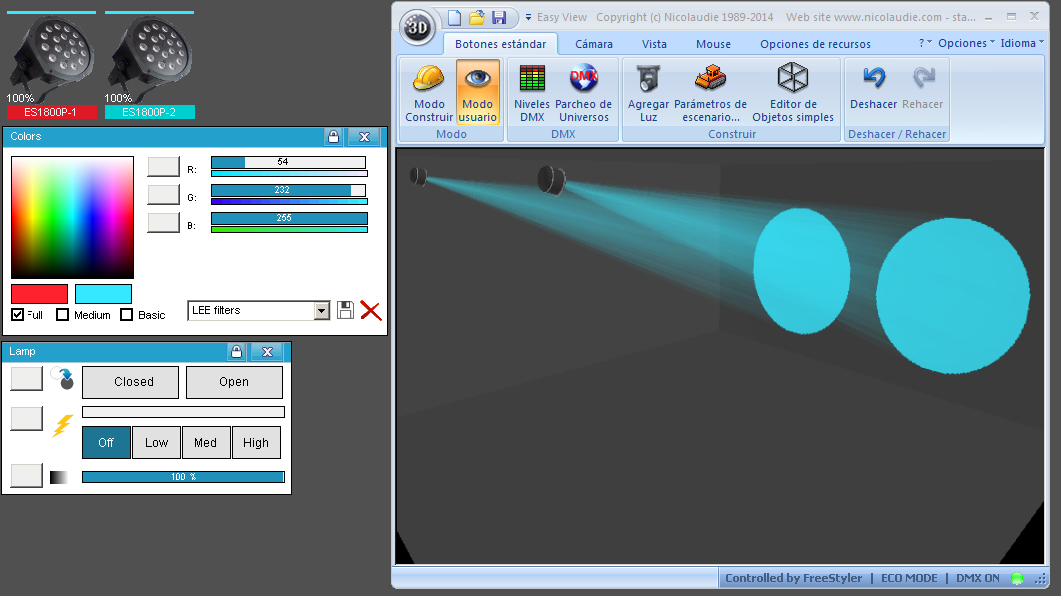The image size is (1061, 596).
Task: Adjust the B channel slider
Action: [x=289, y=218]
